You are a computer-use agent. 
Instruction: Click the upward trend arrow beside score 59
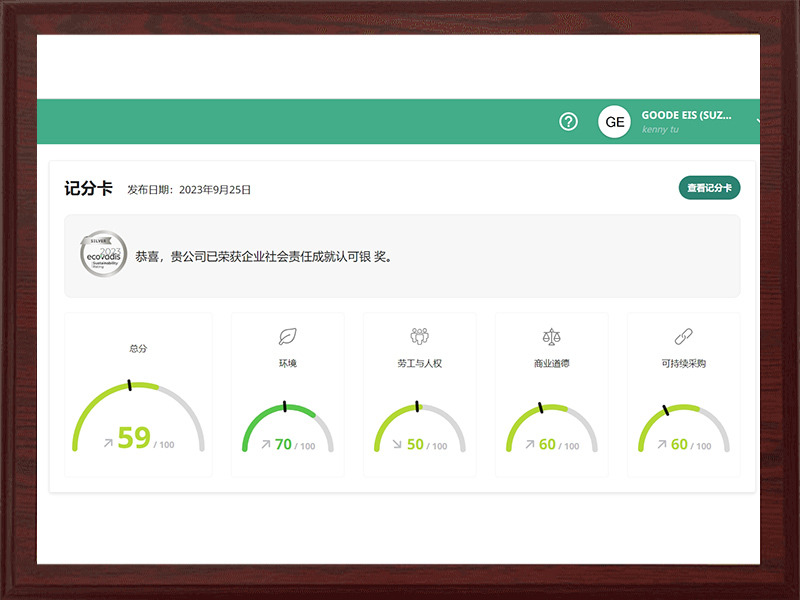pyautogui.click(x=108, y=441)
